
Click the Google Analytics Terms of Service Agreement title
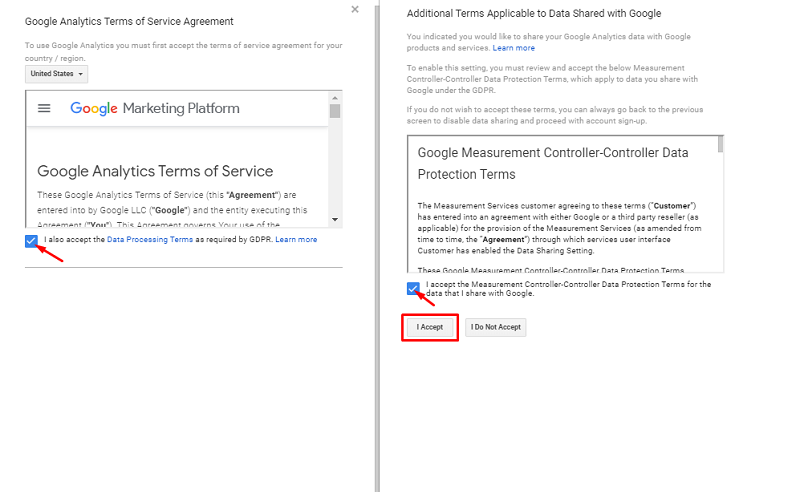pos(129,21)
